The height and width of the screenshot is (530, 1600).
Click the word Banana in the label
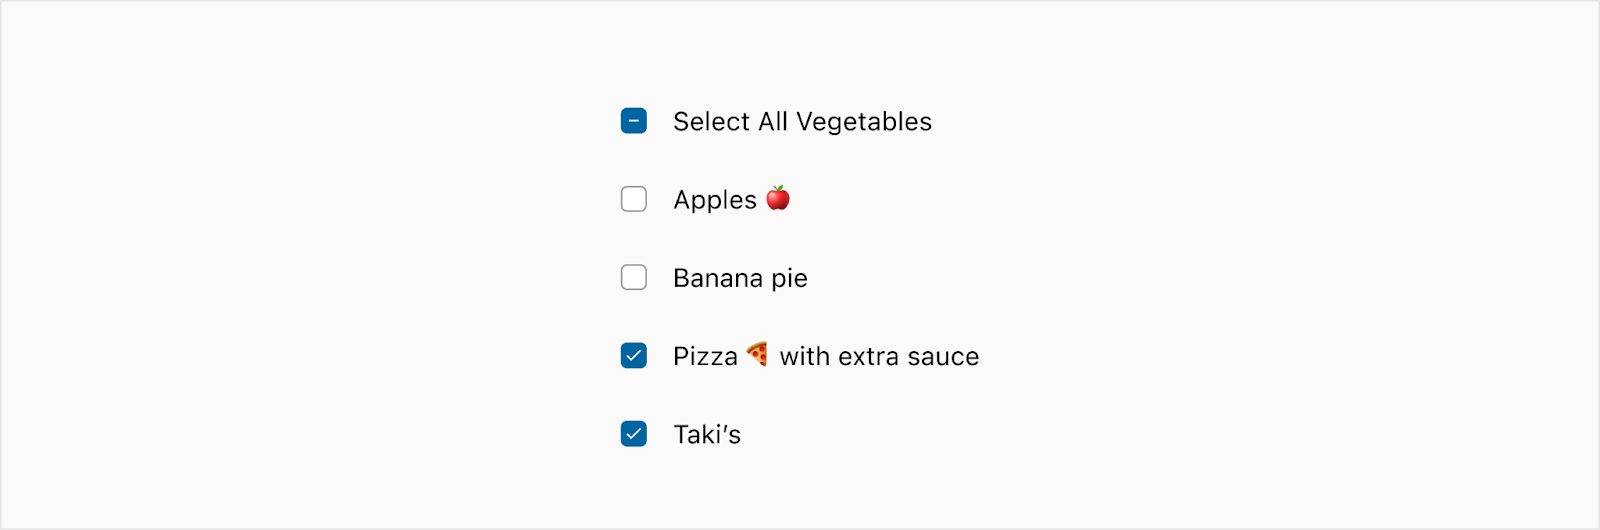(718, 278)
